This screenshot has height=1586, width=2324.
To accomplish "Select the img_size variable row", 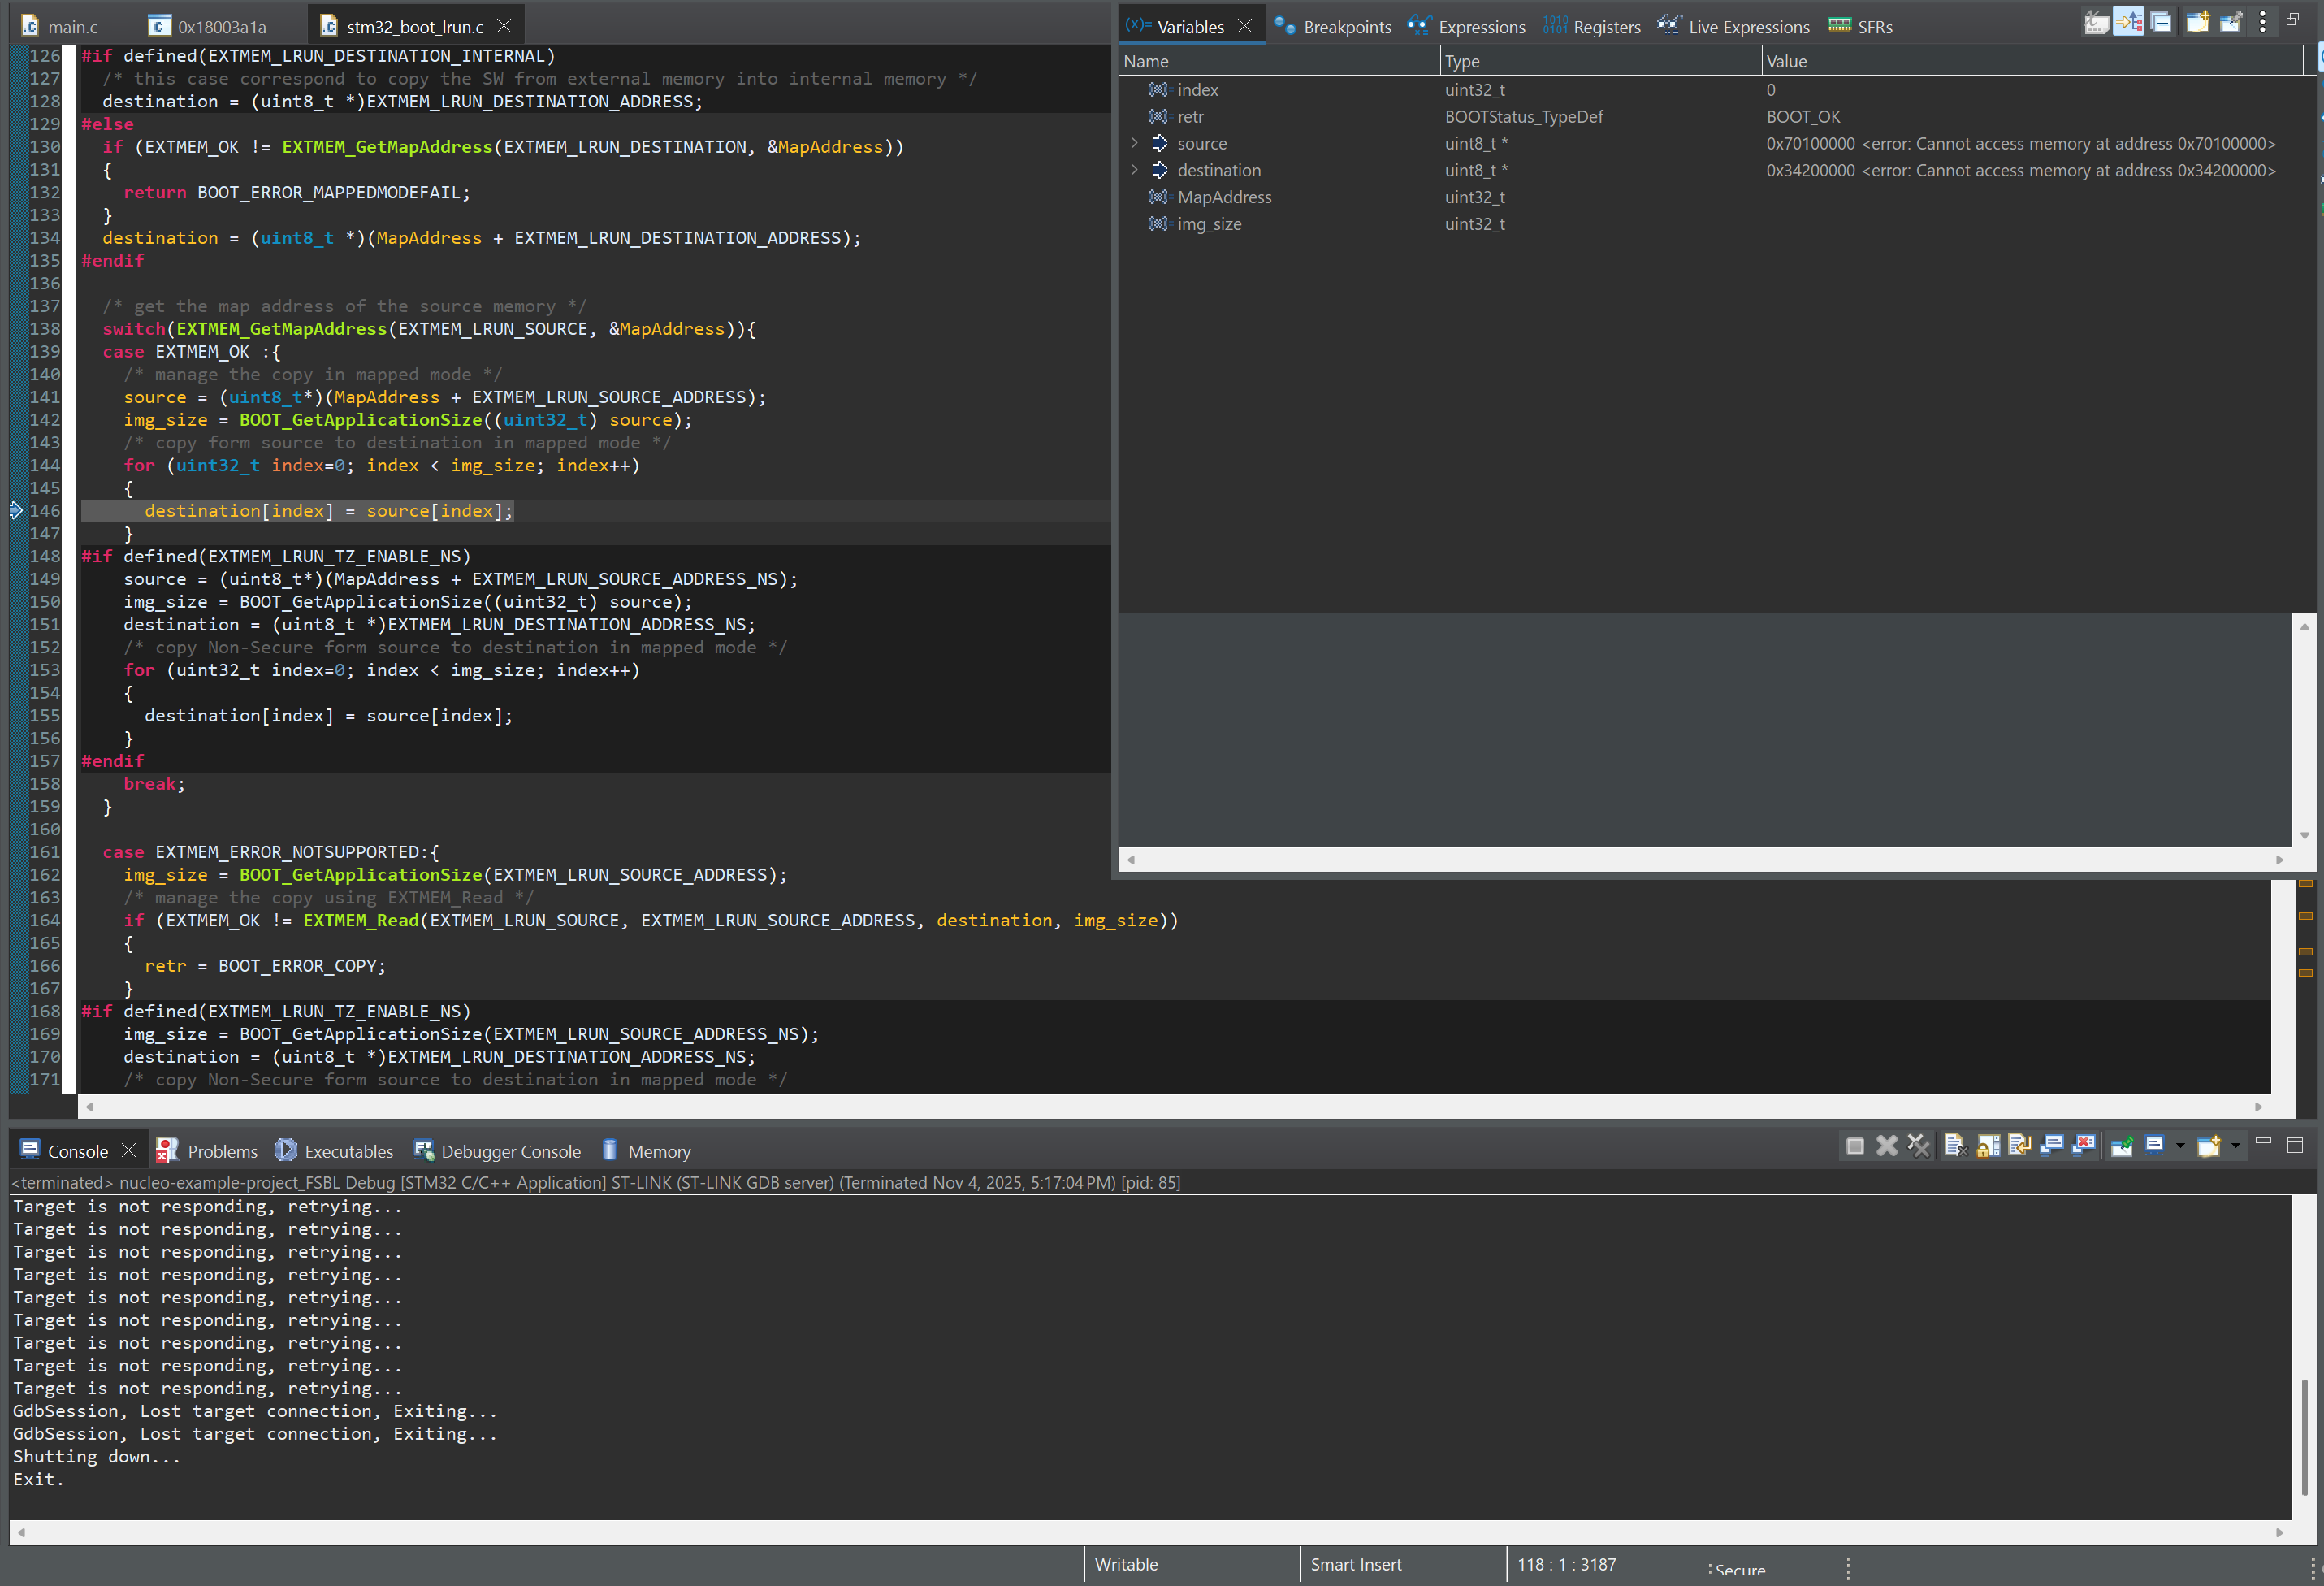I will [1209, 224].
